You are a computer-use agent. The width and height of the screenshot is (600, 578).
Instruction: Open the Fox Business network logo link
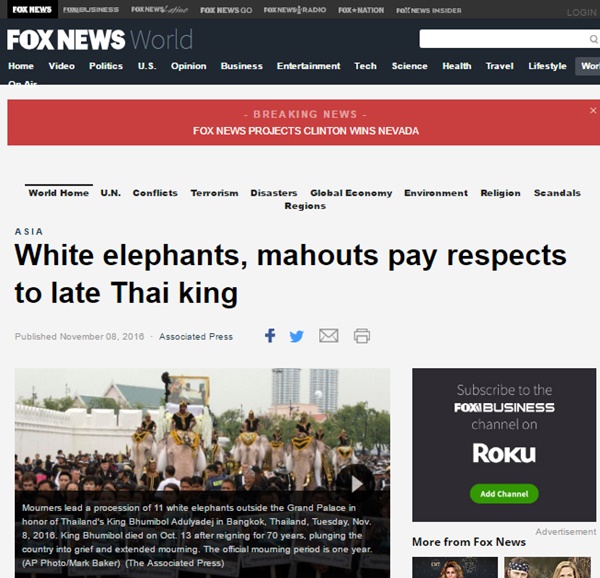(x=91, y=10)
